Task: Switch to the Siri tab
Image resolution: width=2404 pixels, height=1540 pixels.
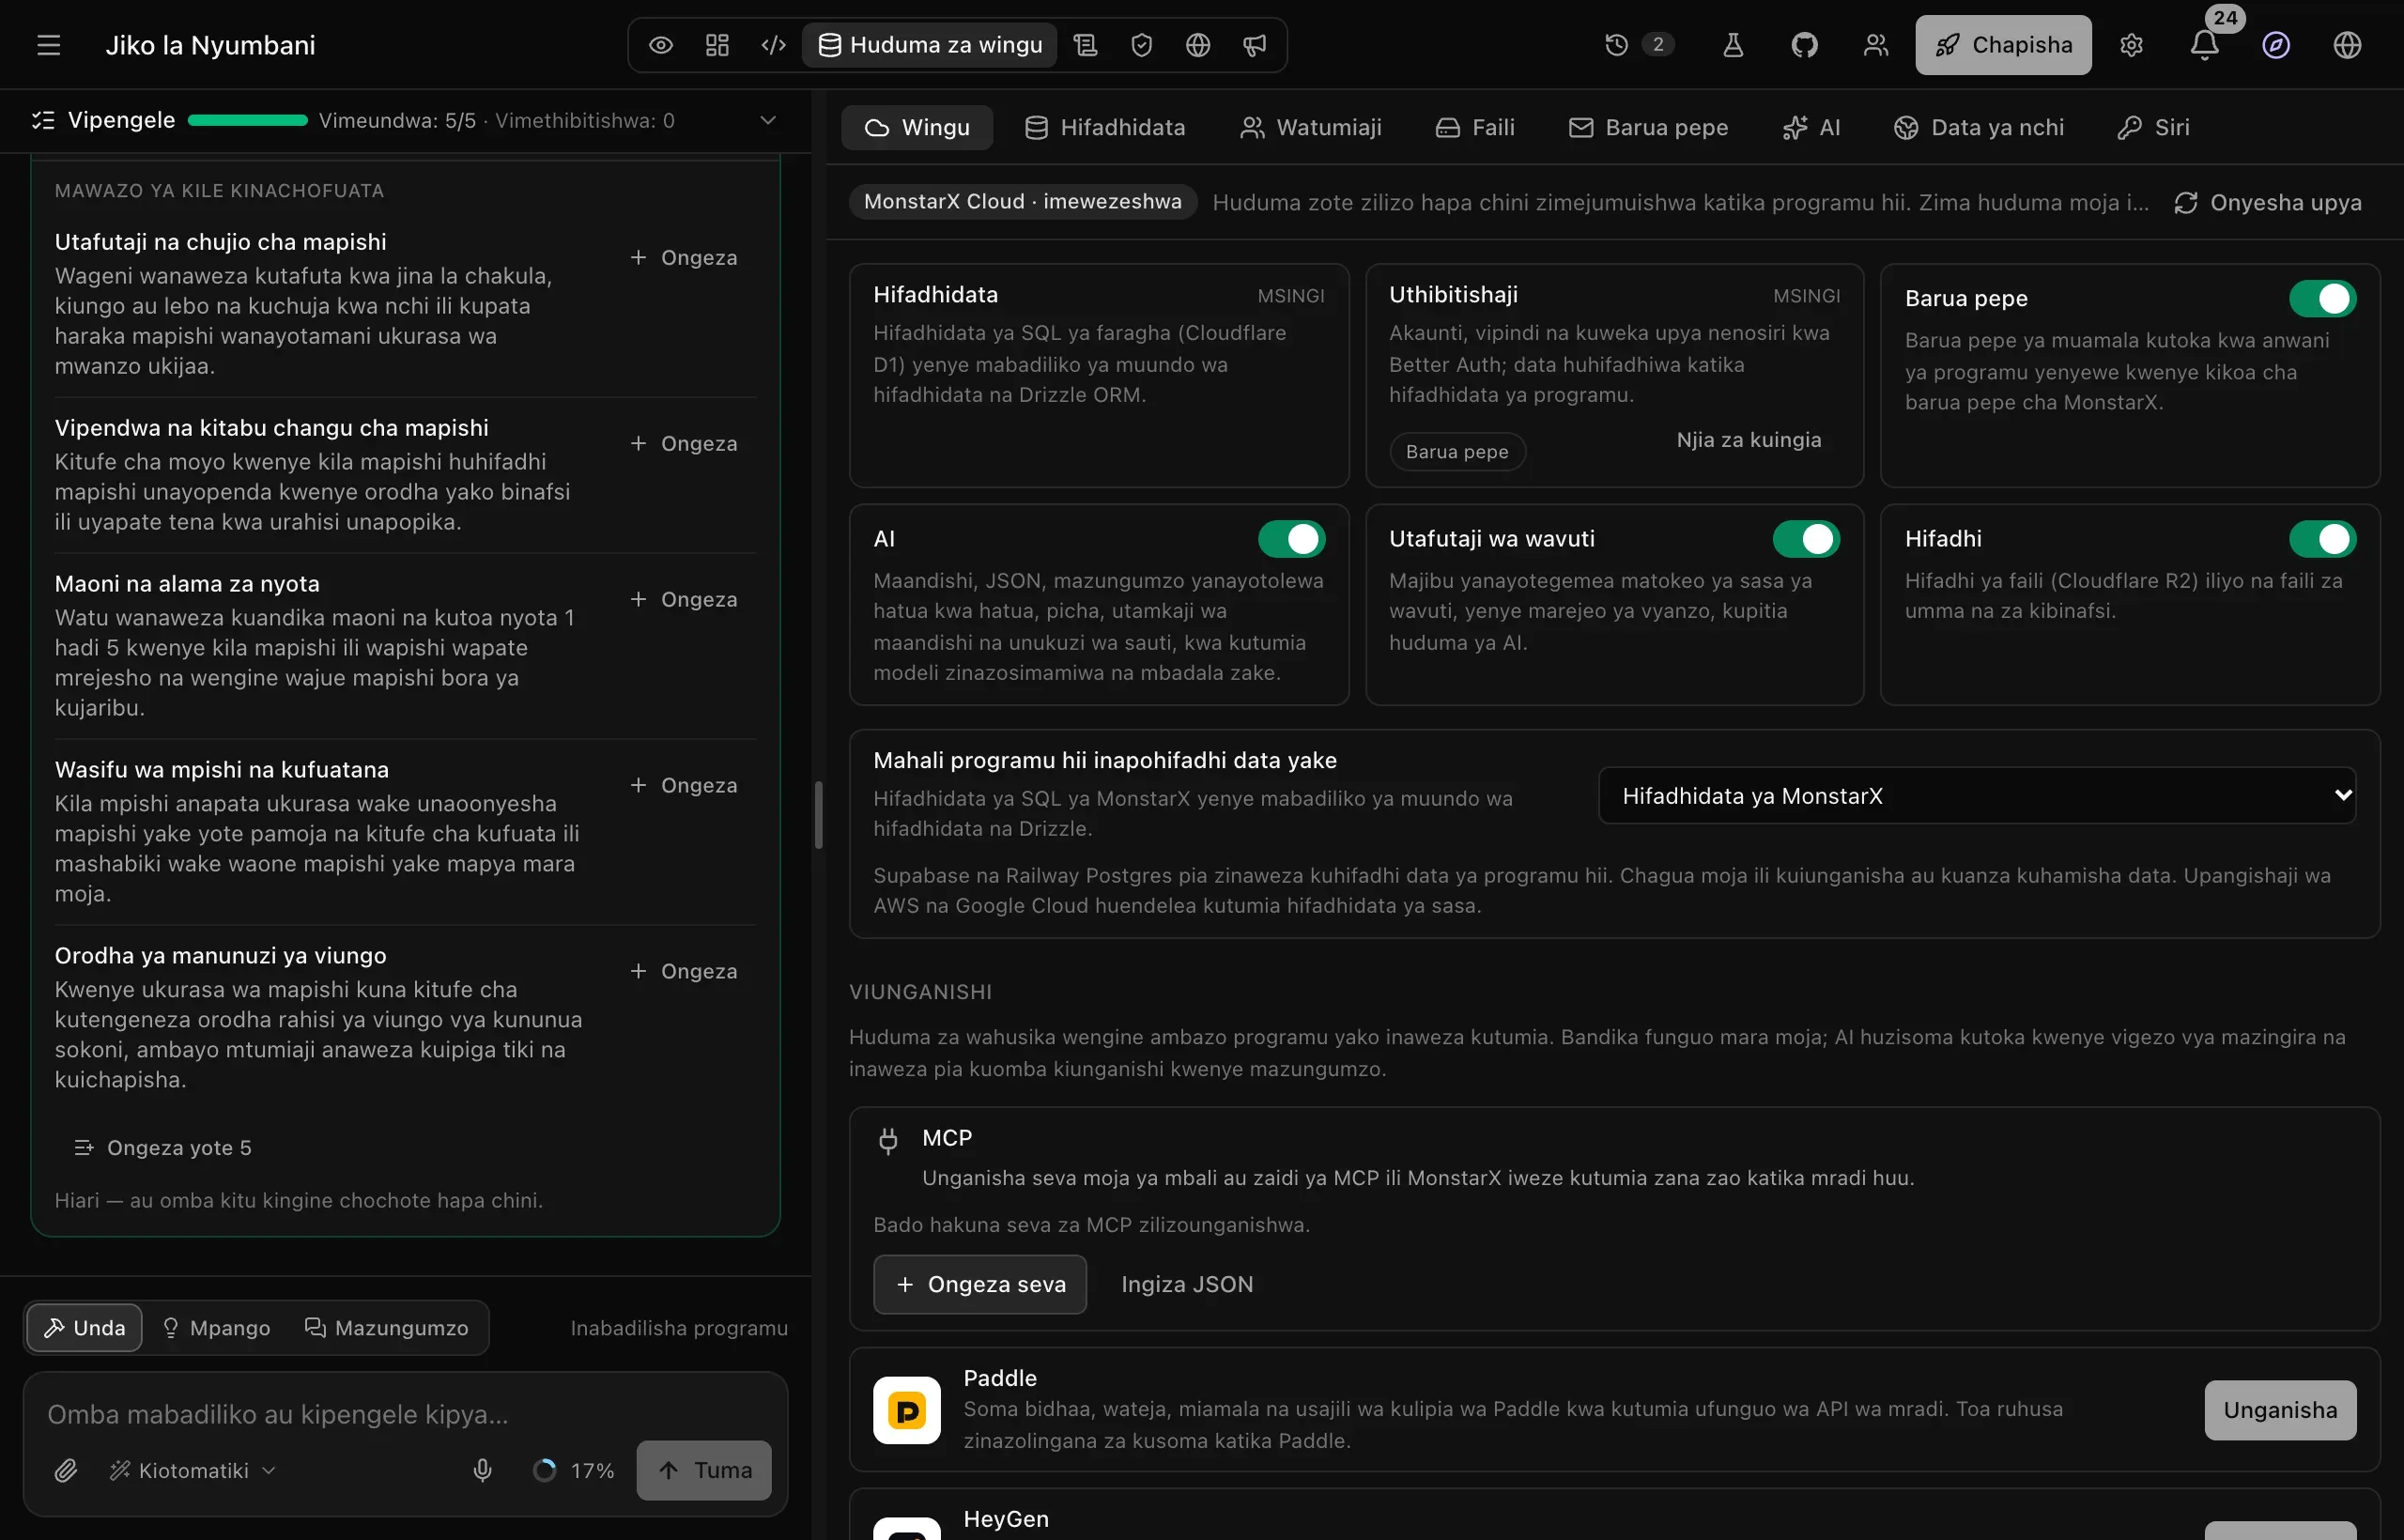Action: 2153,127
